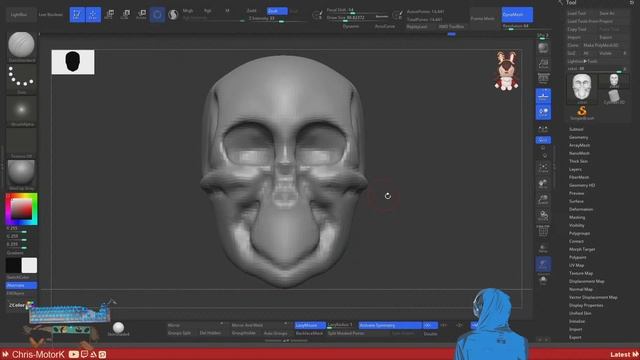Click the Frame Mesh button
The height and width of the screenshot is (360, 640).
[483, 18]
